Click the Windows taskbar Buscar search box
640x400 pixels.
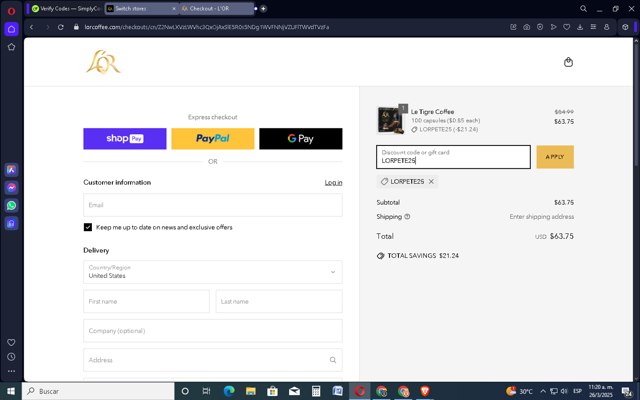(x=98, y=391)
